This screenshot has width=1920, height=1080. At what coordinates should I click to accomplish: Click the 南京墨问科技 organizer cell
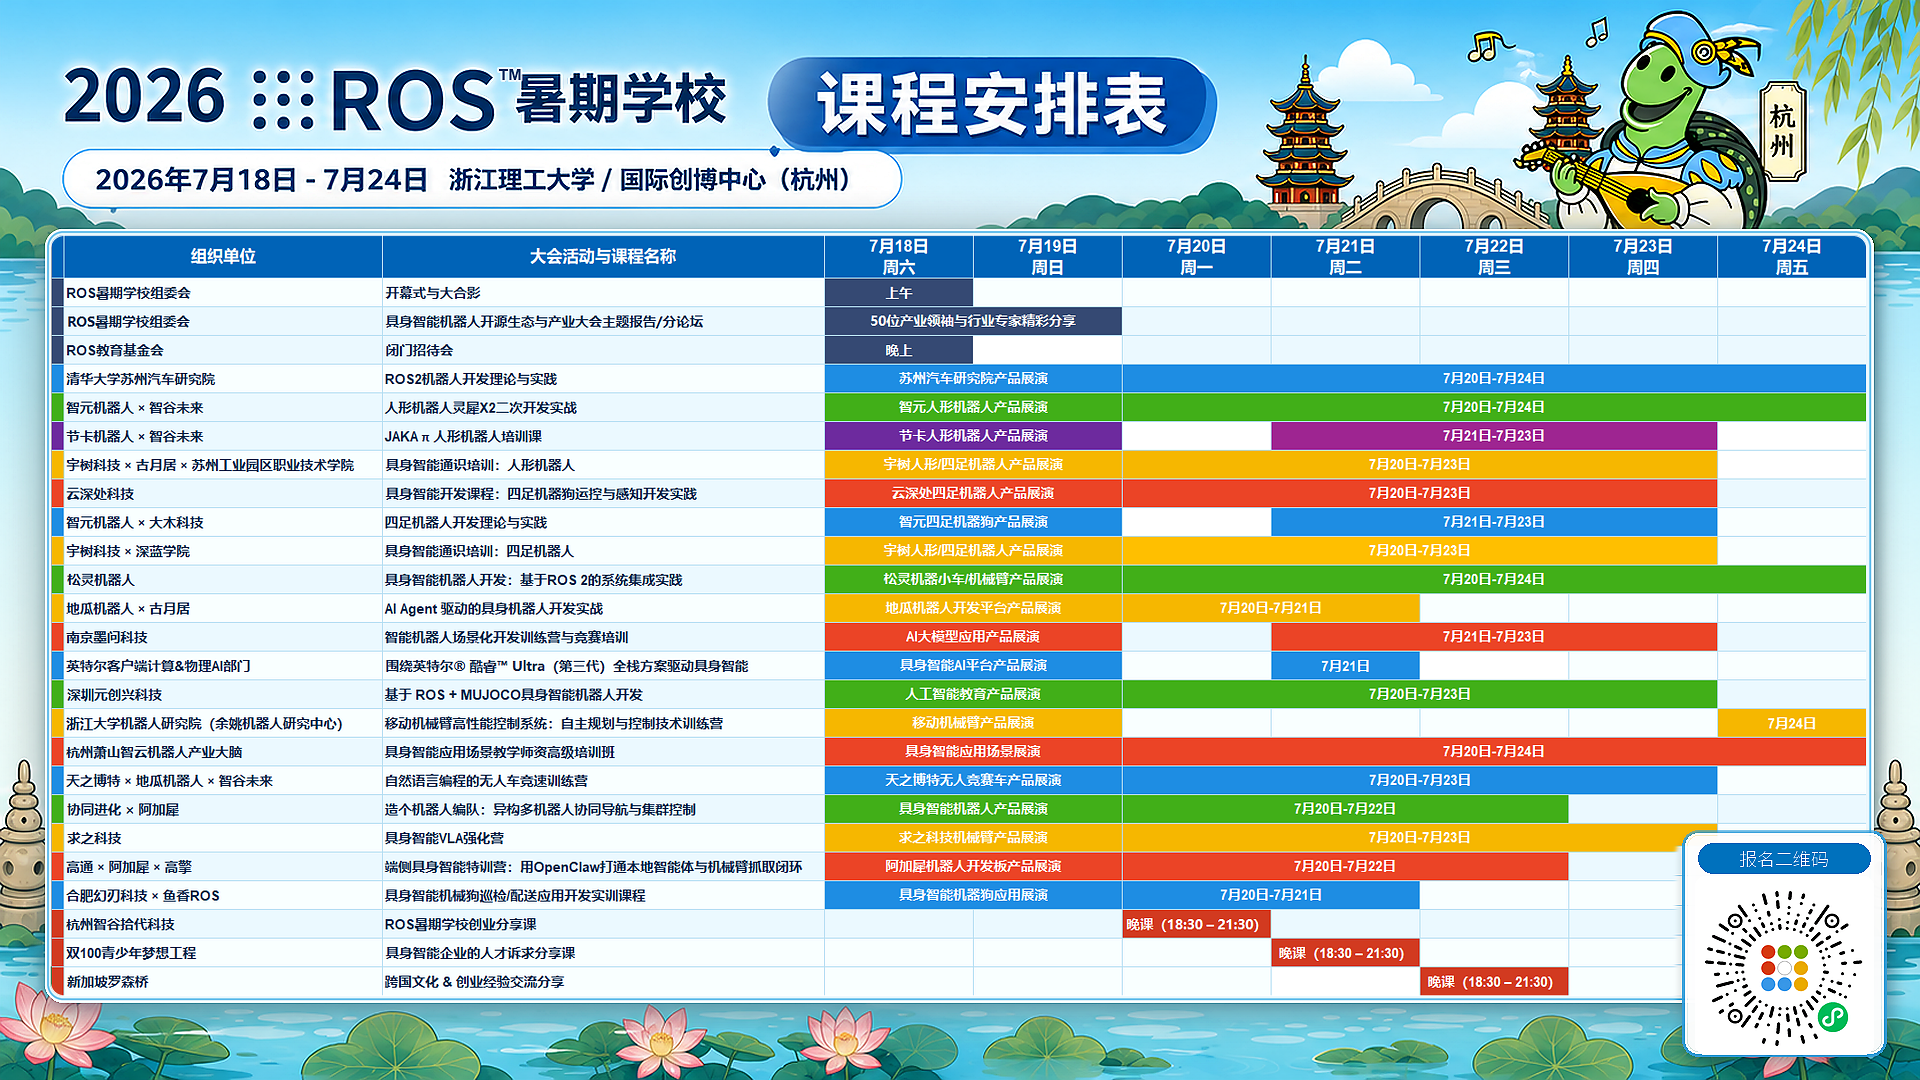point(223,637)
